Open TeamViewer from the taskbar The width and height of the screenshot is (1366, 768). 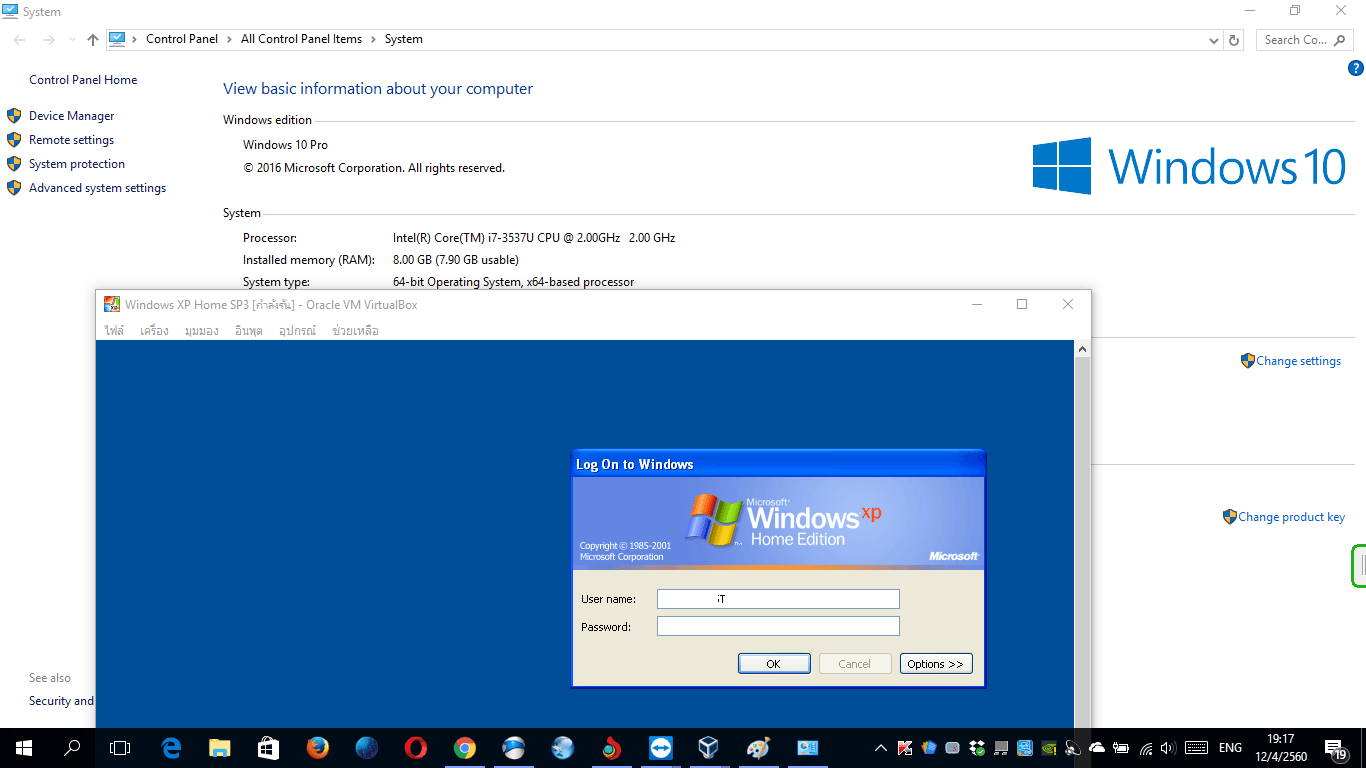click(x=661, y=747)
